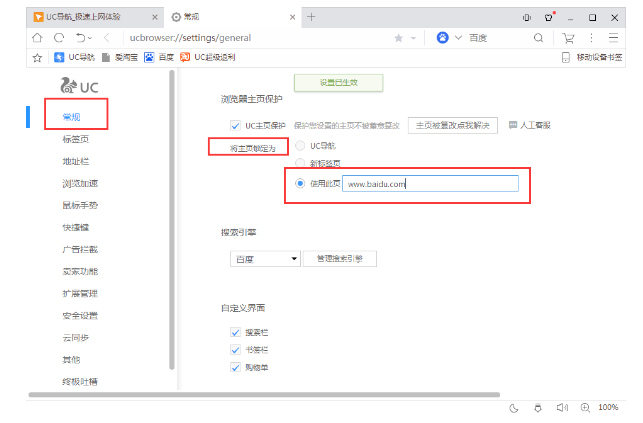Click the undo-close-tab arrow icon
Viewport: 643px width, 423px height.
(80, 38)
